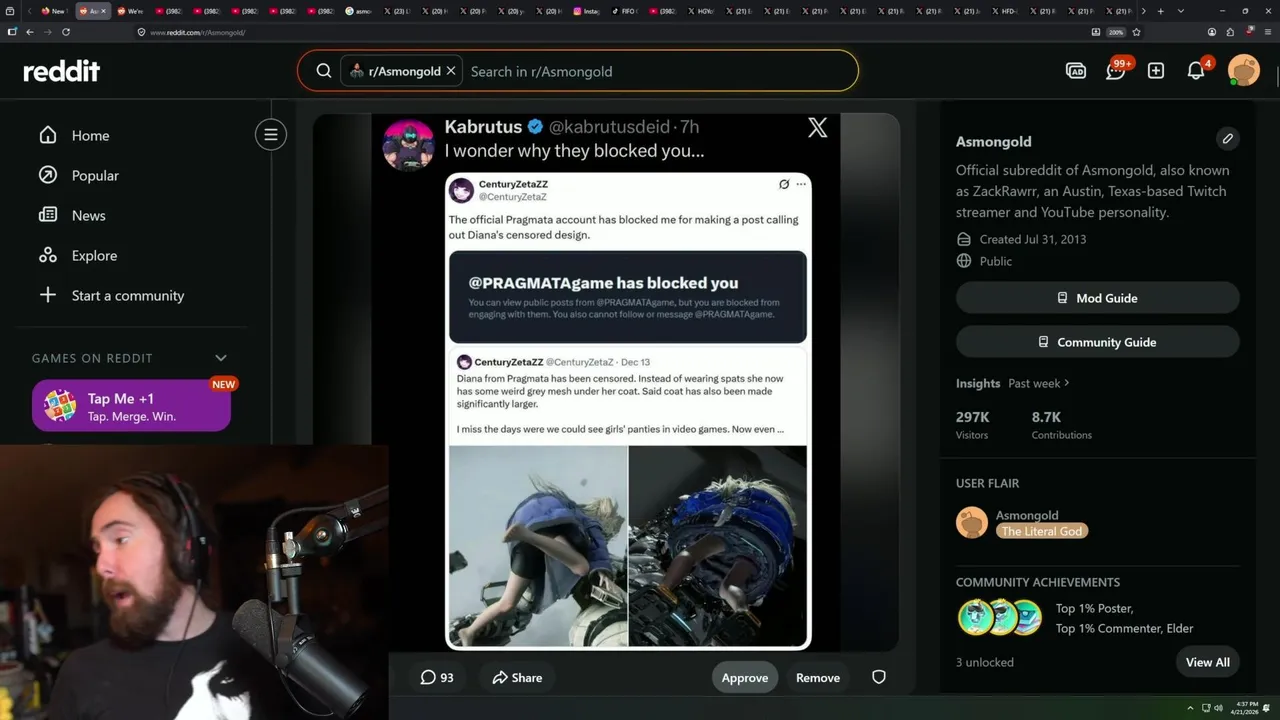Click The Literal God flair tag

pos(1042,531)
